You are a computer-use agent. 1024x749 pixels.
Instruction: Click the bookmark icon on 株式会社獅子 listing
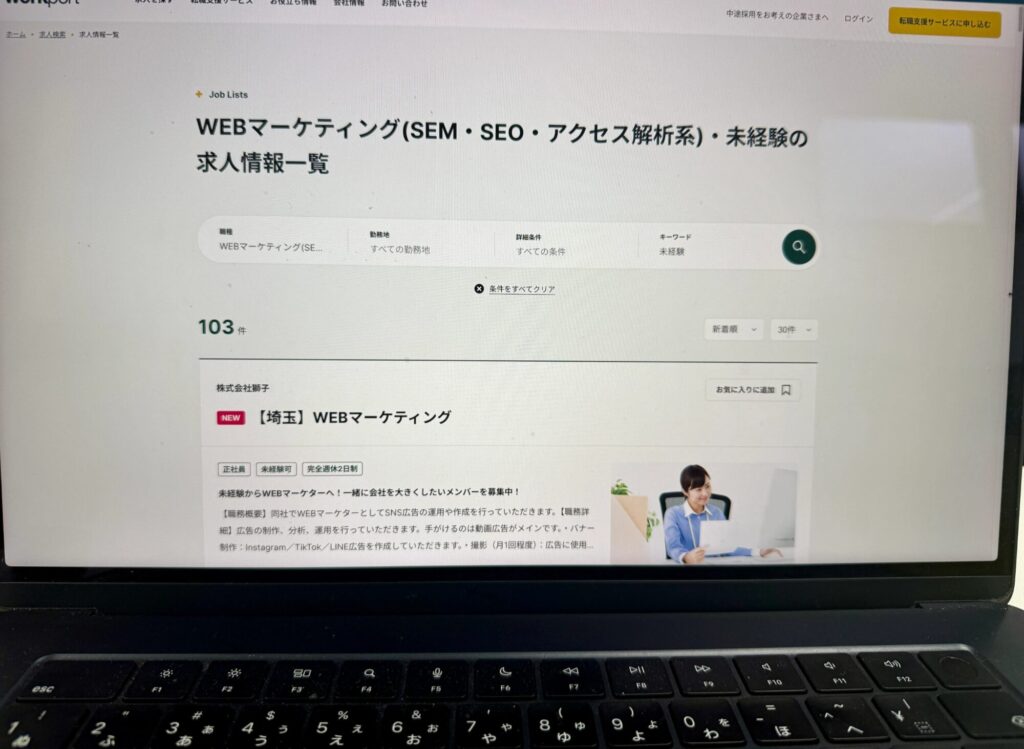click(786, 390)
